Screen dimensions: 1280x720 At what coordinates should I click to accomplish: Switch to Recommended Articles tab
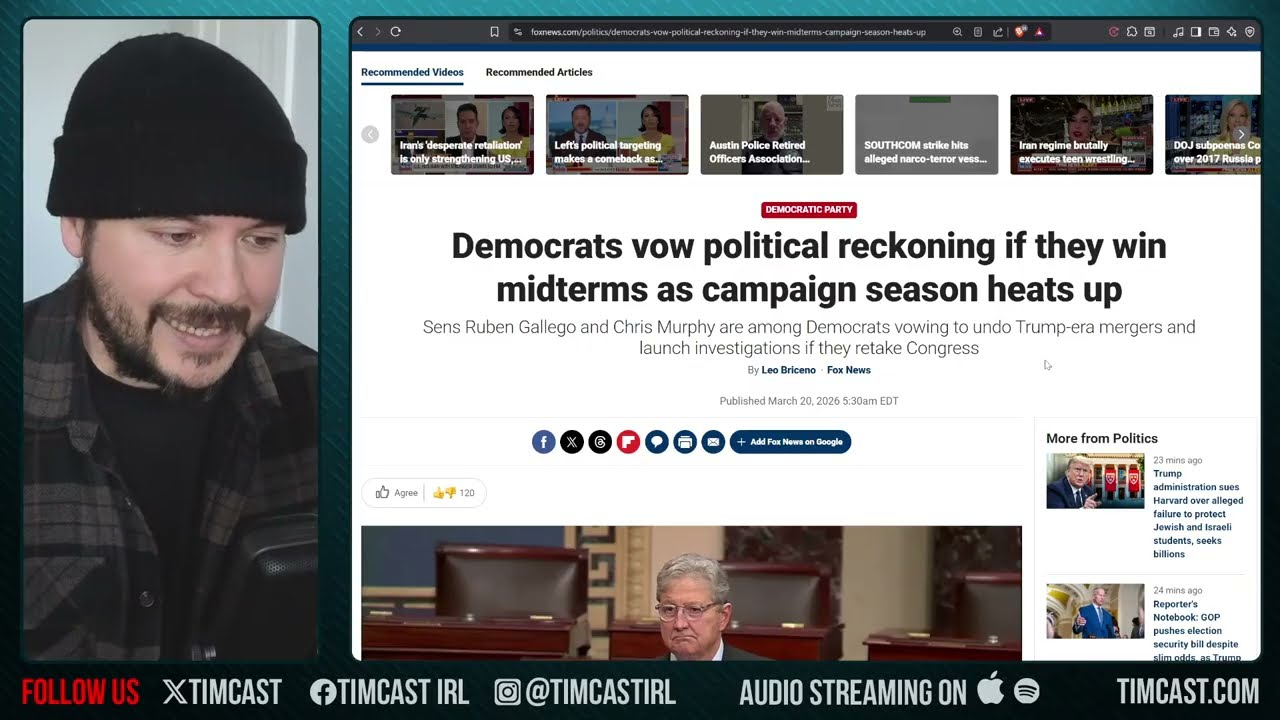[x=539, y=72]
